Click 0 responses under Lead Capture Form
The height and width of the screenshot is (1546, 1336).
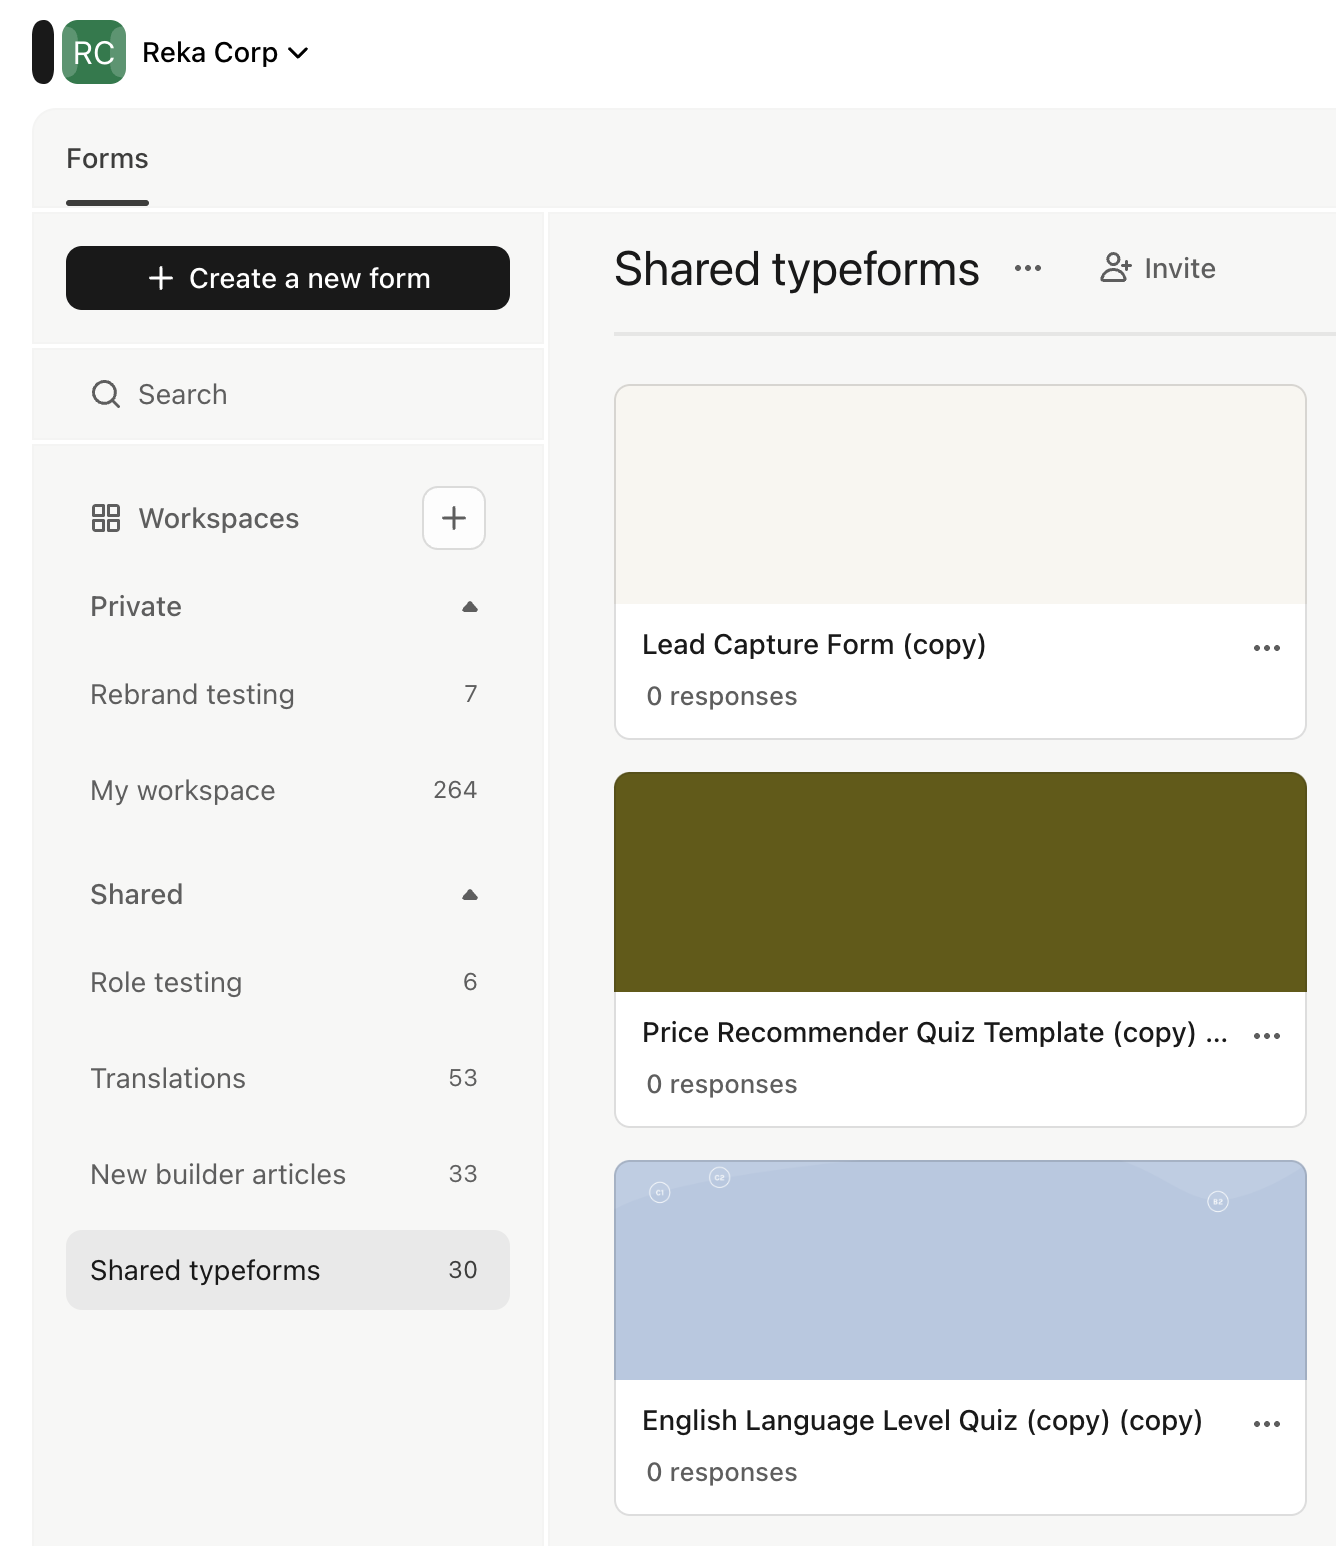(722, 696)
